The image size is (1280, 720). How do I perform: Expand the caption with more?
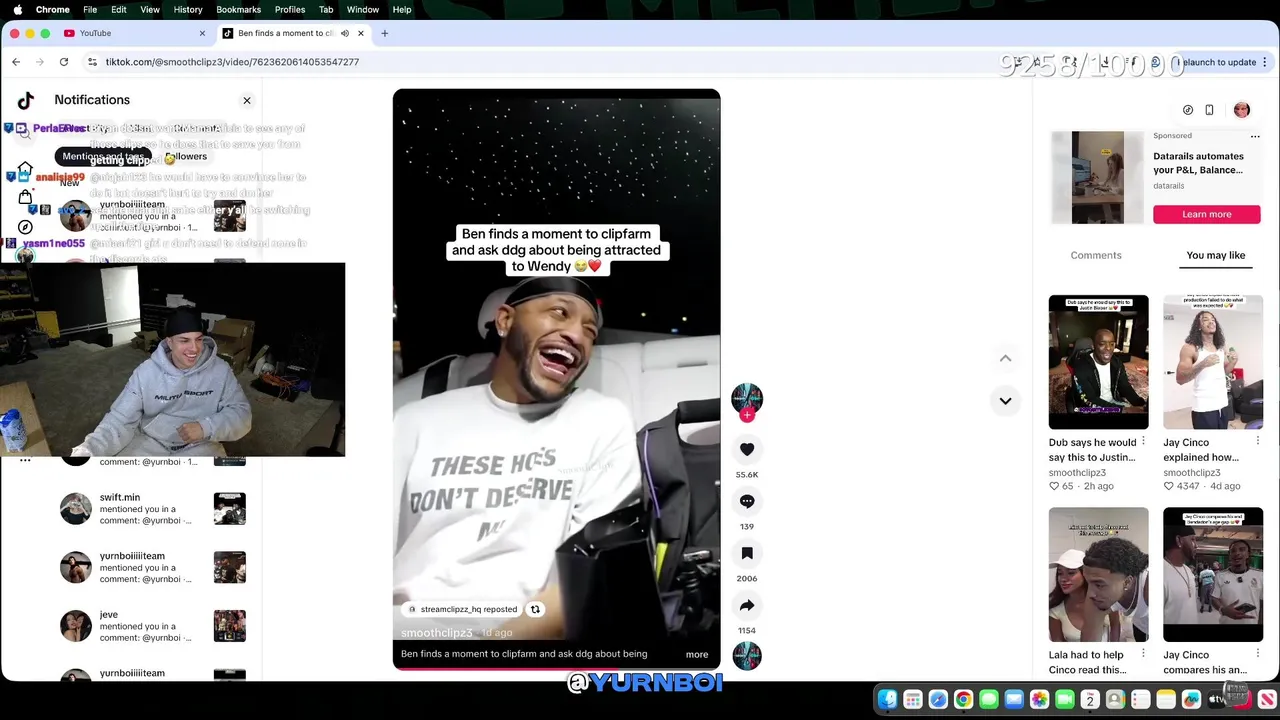pyautogui.click(x=697, y=654)
